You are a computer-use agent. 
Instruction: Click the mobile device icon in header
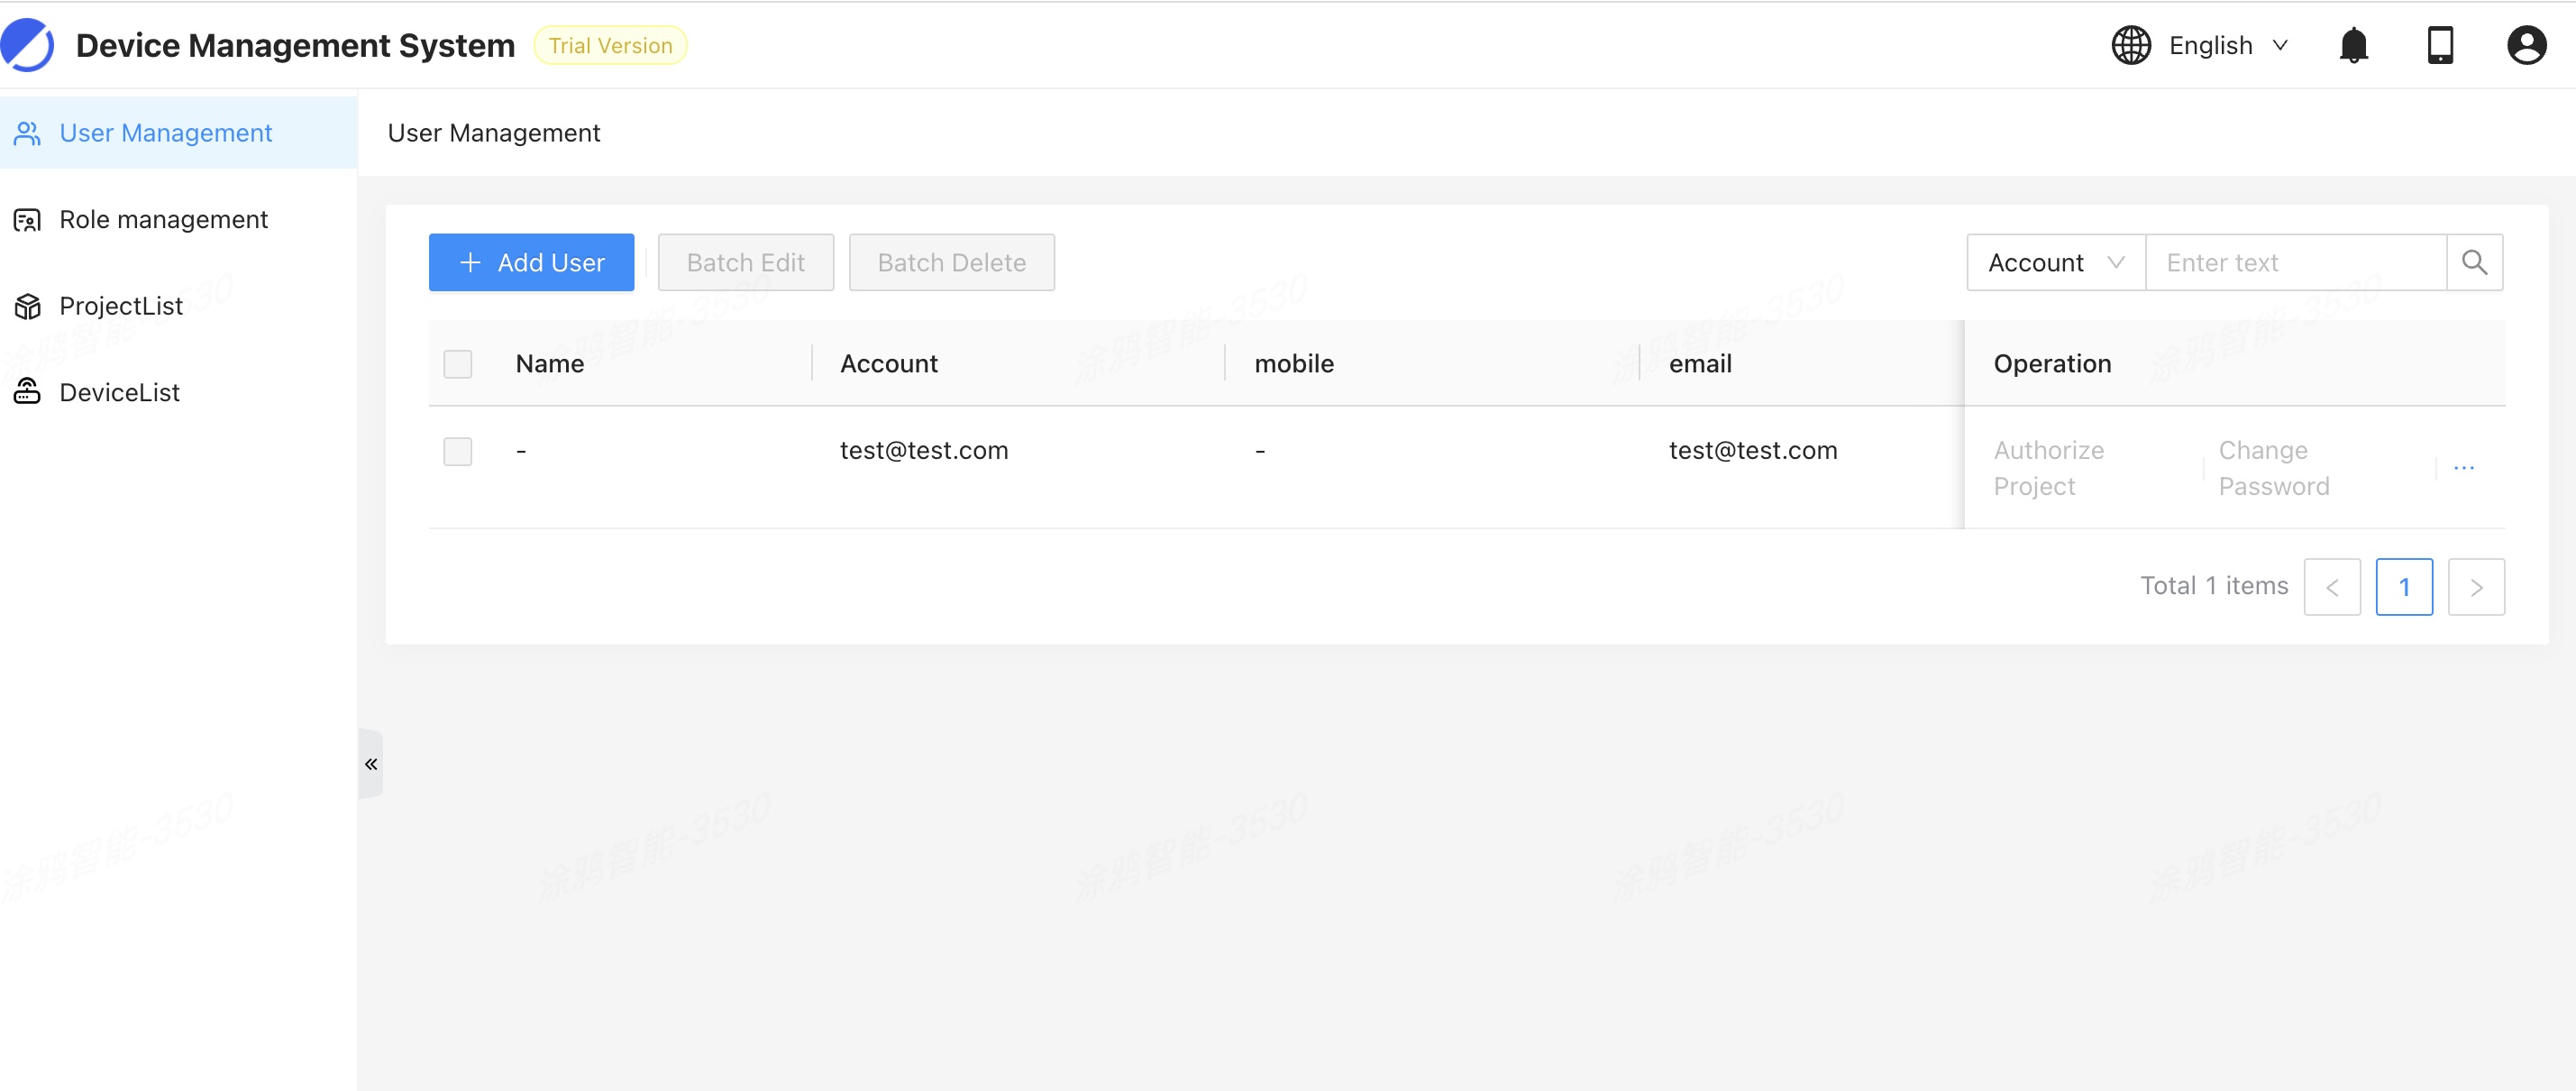pos(2440,45)
